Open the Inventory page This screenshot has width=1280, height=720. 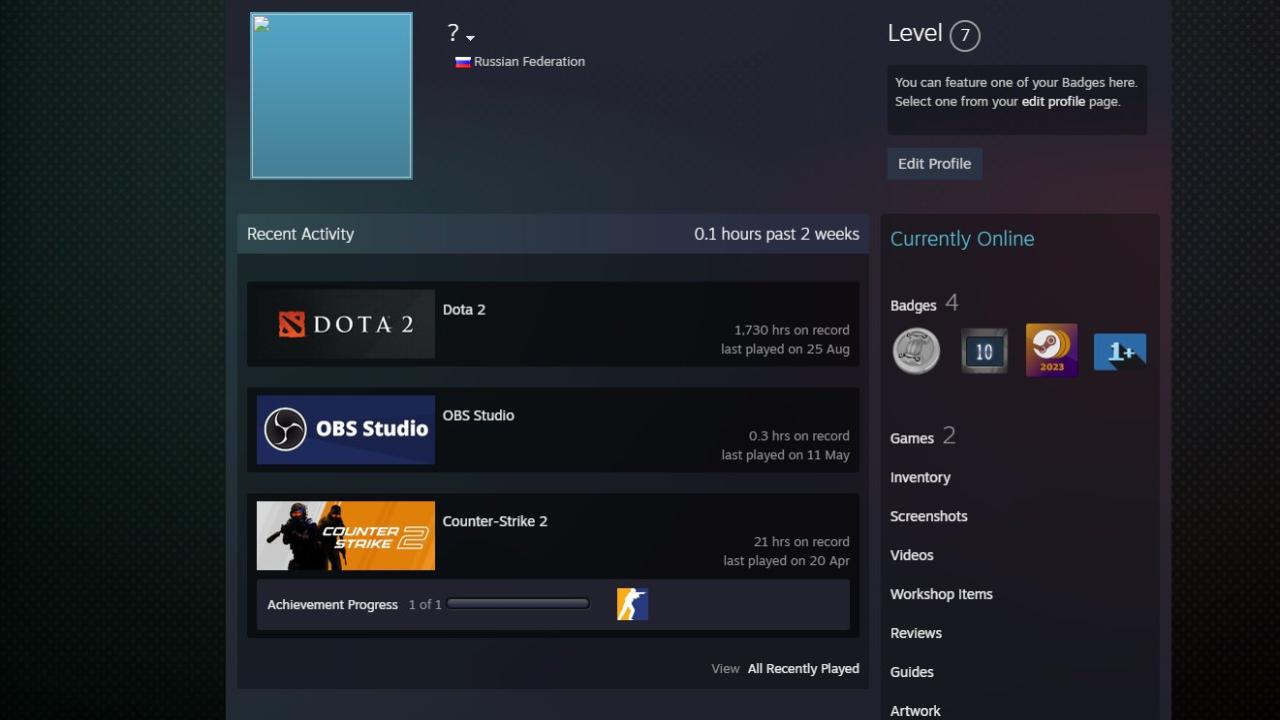click(920, 478)
